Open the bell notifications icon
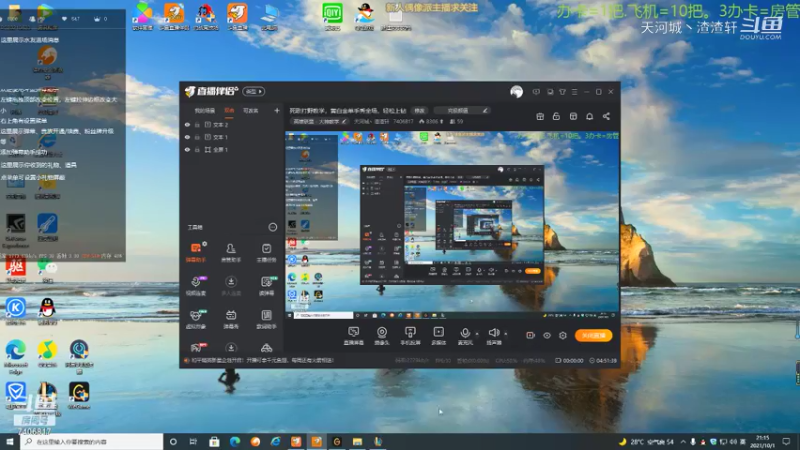 [x=589, y=116]
